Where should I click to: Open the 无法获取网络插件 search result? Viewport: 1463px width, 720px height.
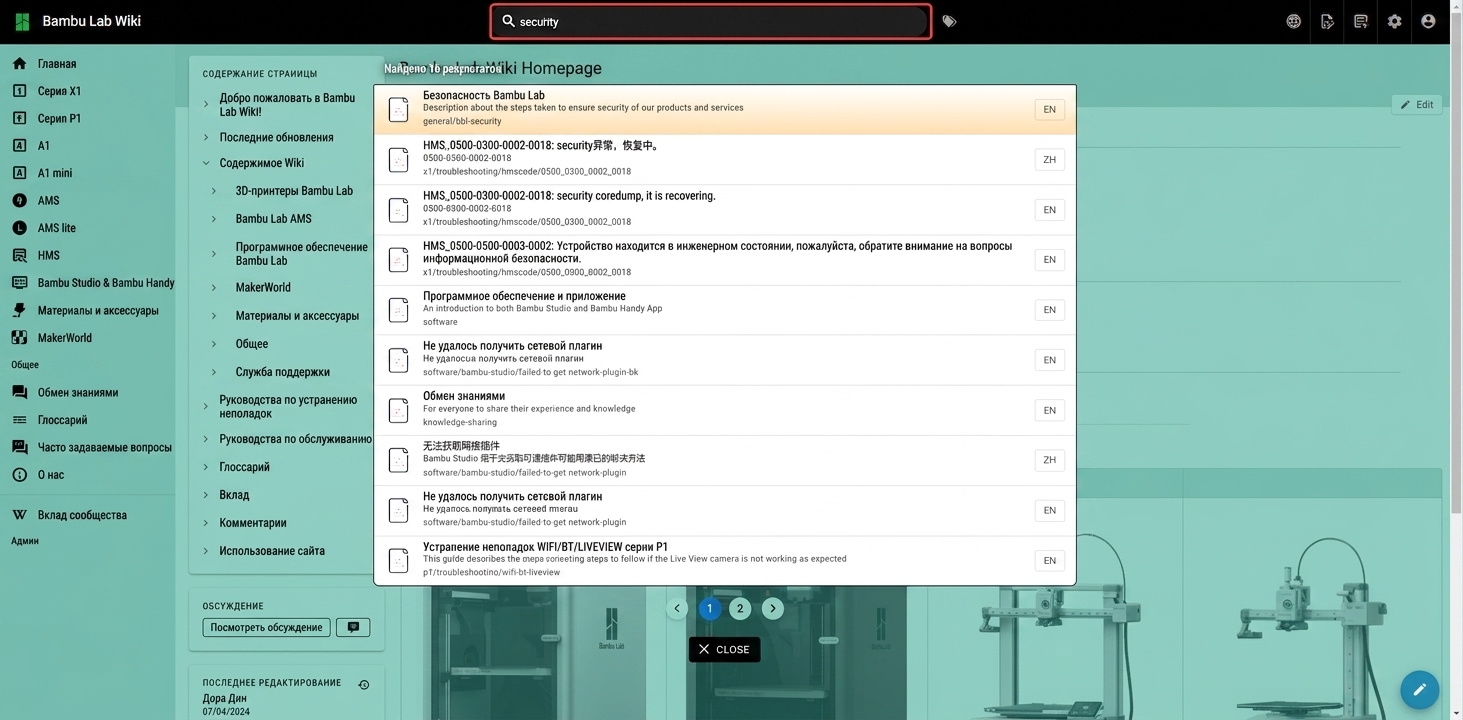(725, 460)
